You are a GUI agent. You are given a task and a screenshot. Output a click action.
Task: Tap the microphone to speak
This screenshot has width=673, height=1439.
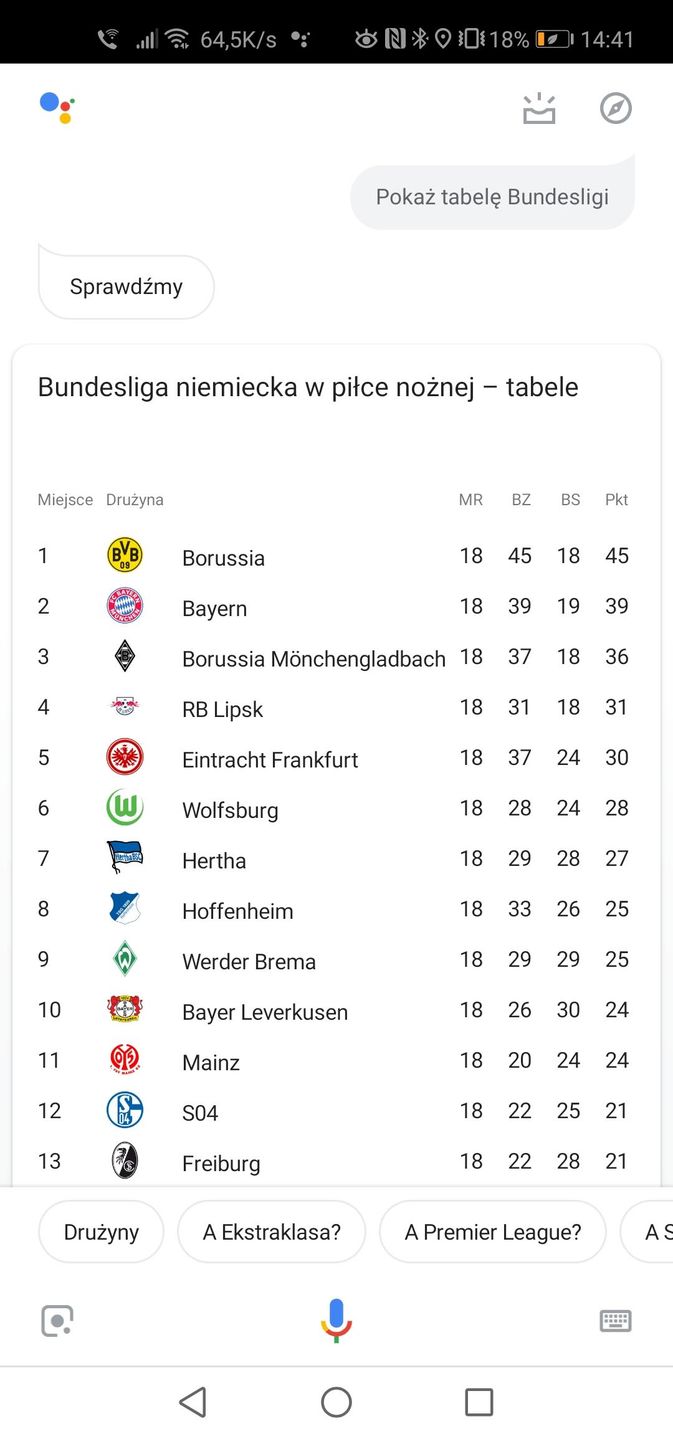tap(336, 1320)
